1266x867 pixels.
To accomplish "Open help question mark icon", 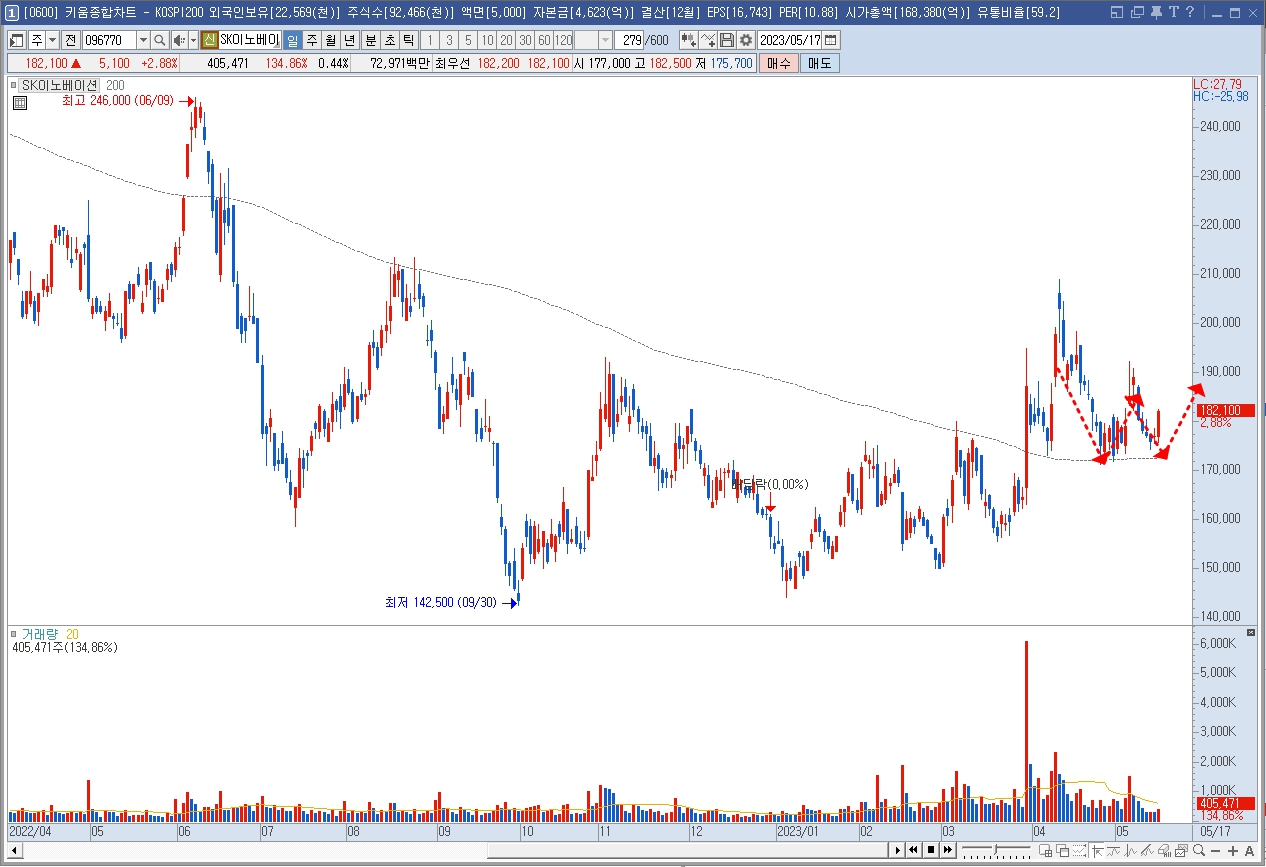I will 1189,12.
